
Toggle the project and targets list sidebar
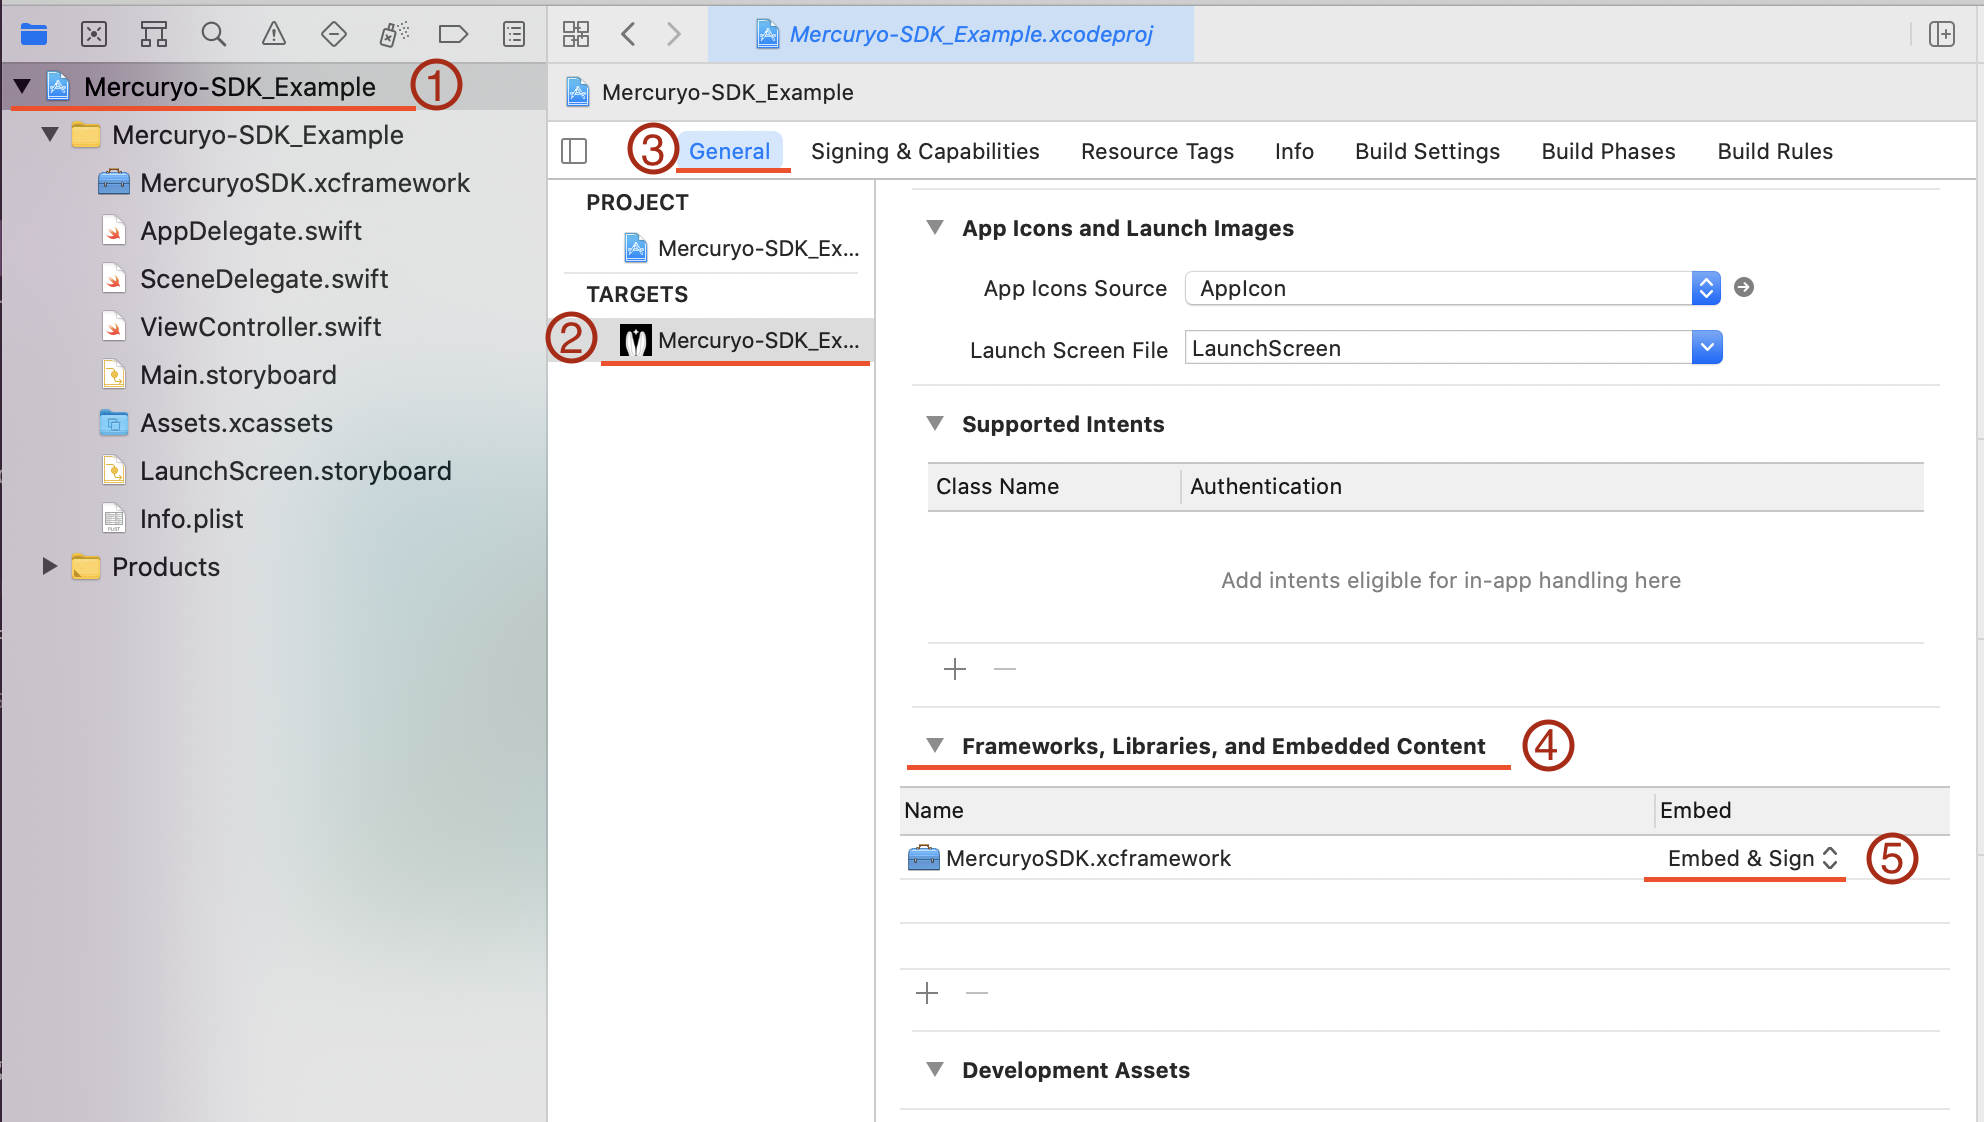(574, 151)
